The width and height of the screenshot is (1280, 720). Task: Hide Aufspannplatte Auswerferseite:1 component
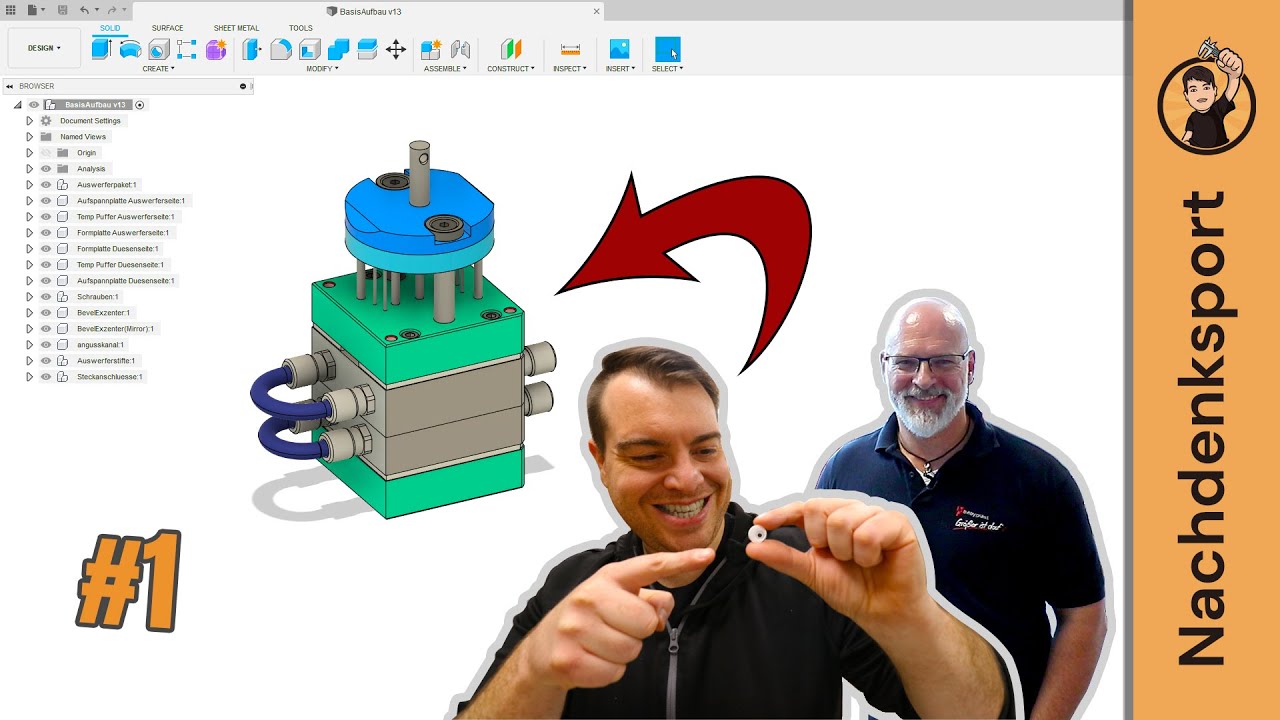(46, 201)
